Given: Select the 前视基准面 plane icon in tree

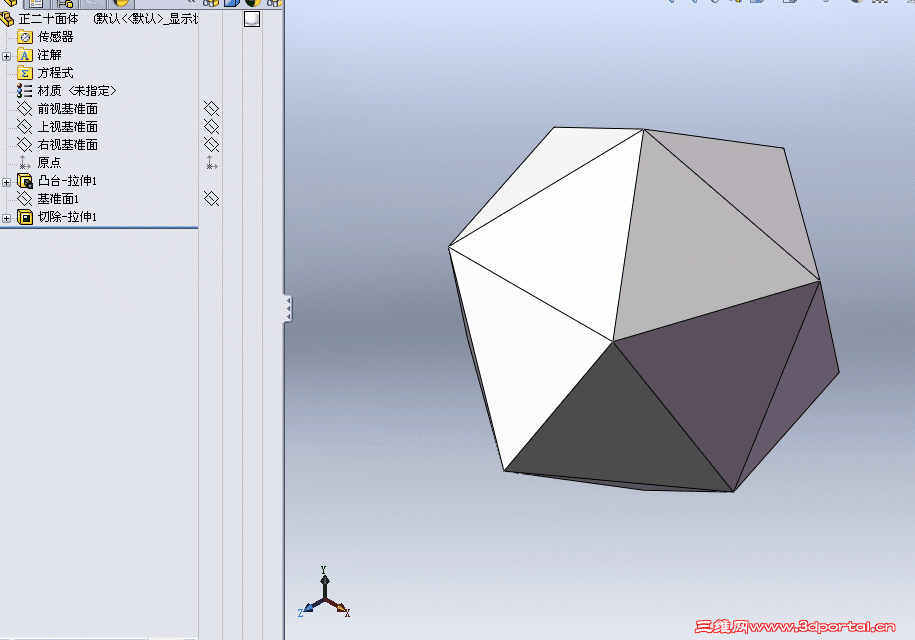Looking at the screenshot, I should (x=25, y=109).
